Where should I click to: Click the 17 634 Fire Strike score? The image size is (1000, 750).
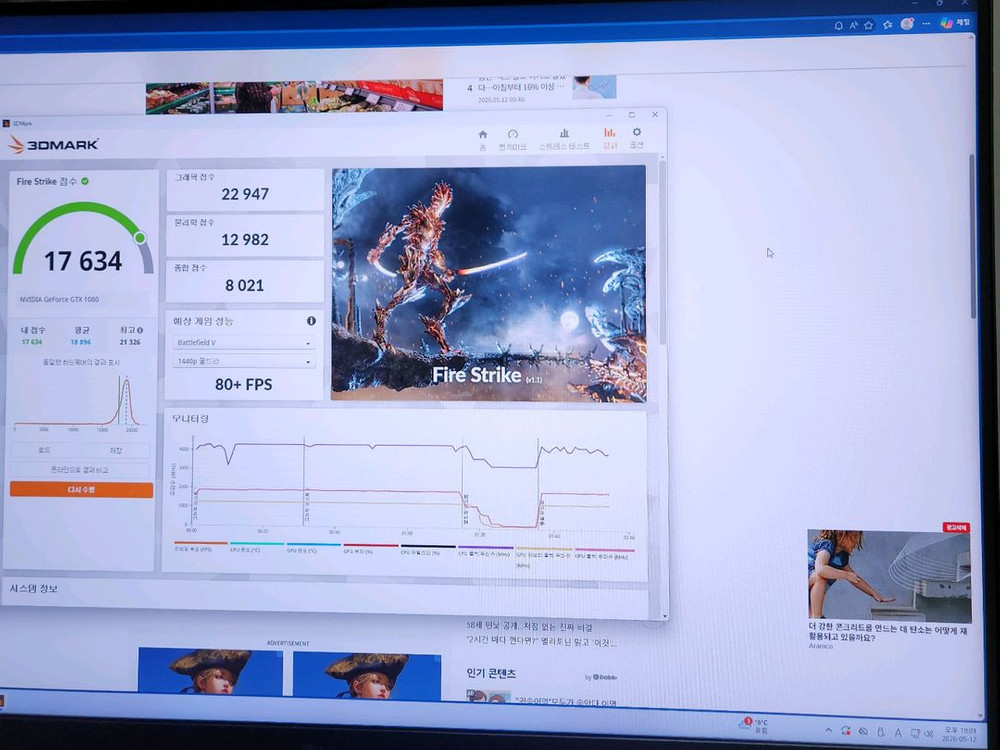[83, 261]
